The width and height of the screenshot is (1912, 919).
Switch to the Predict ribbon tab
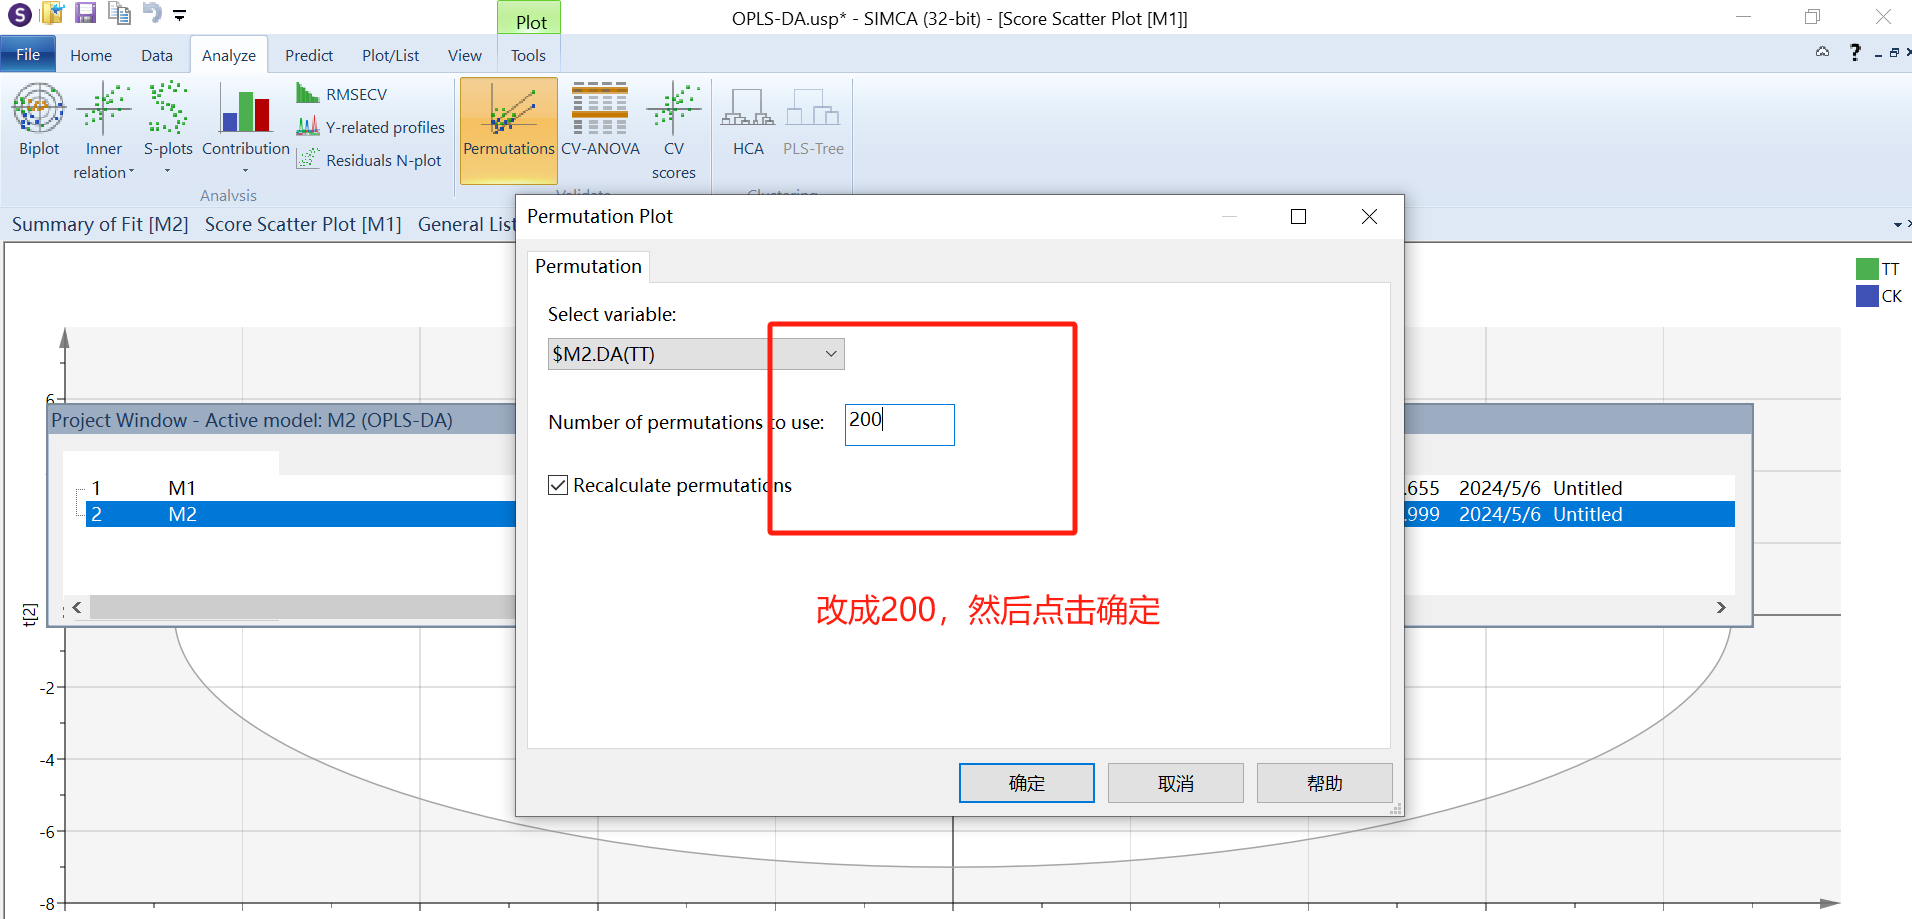(309, 56)
